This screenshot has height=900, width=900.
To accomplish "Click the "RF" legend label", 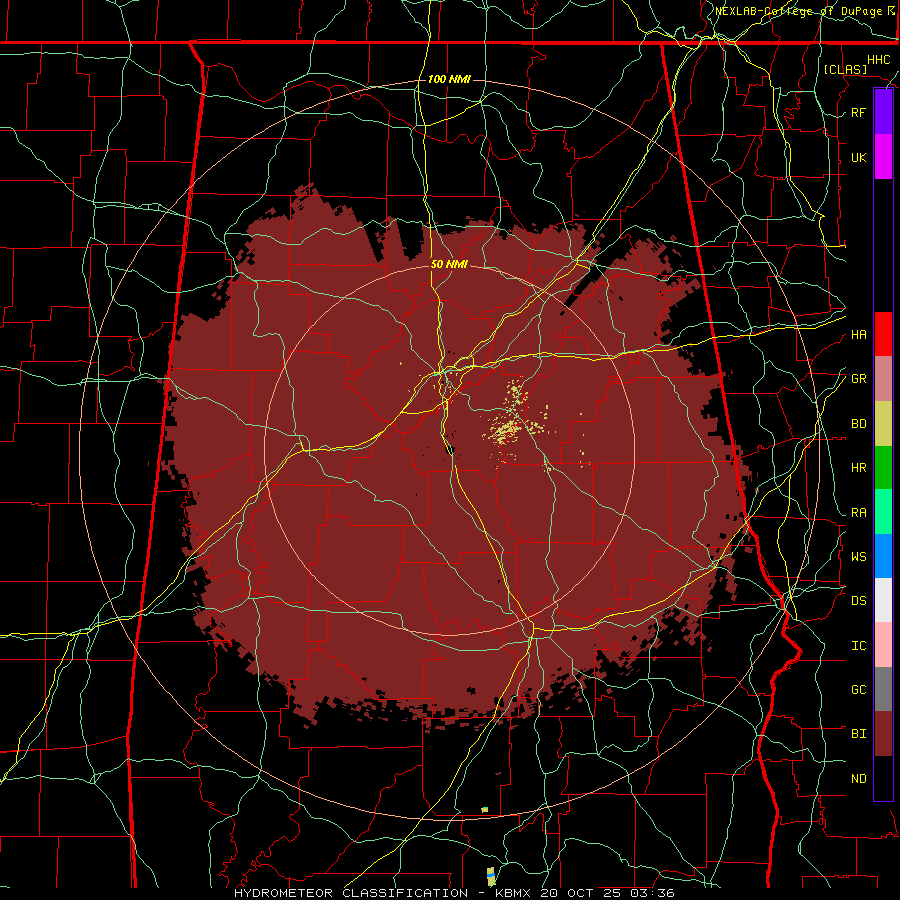I will coord(859,112).
